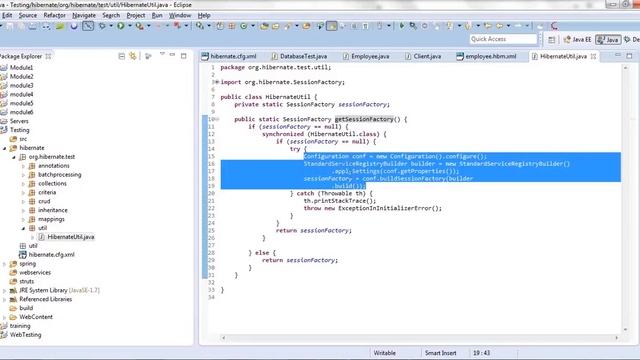Switch to Client.java editor tab

tap(423, 56)
